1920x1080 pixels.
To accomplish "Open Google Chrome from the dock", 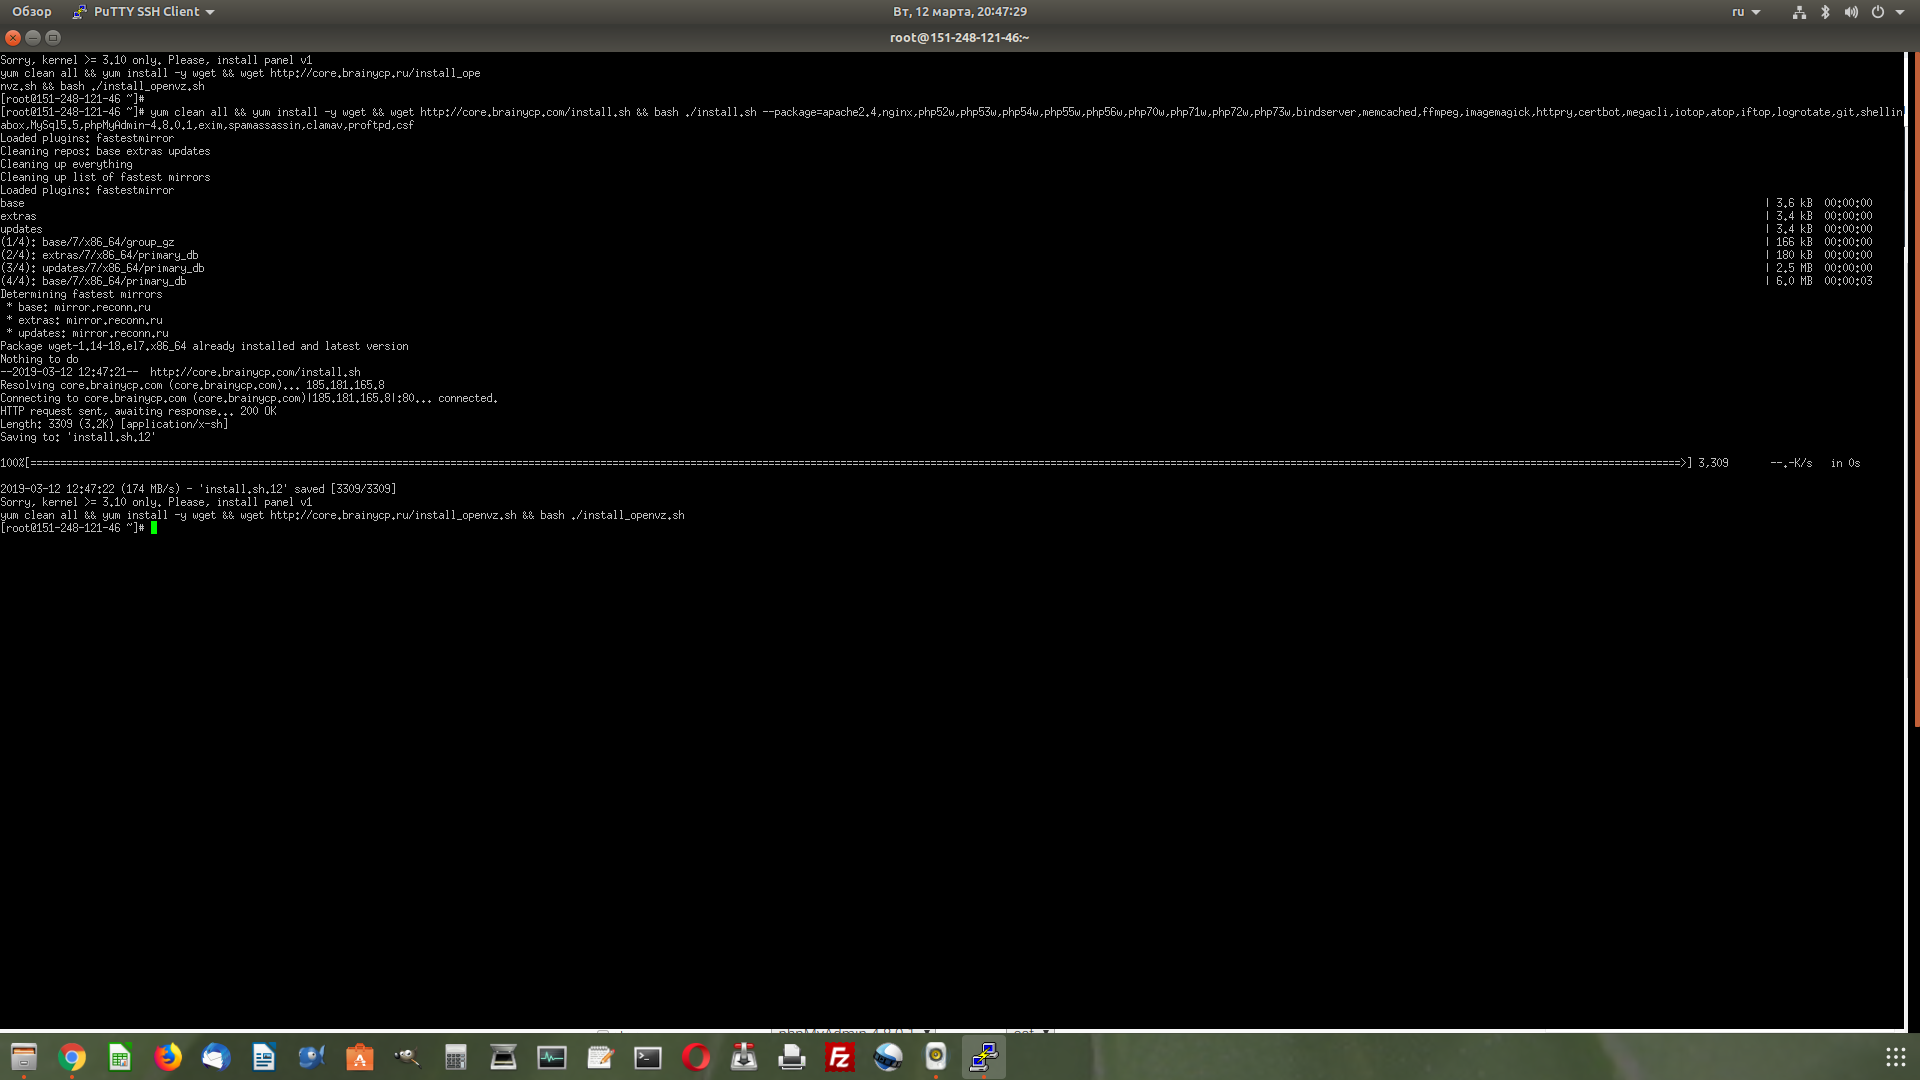I will click(72, 1057).
